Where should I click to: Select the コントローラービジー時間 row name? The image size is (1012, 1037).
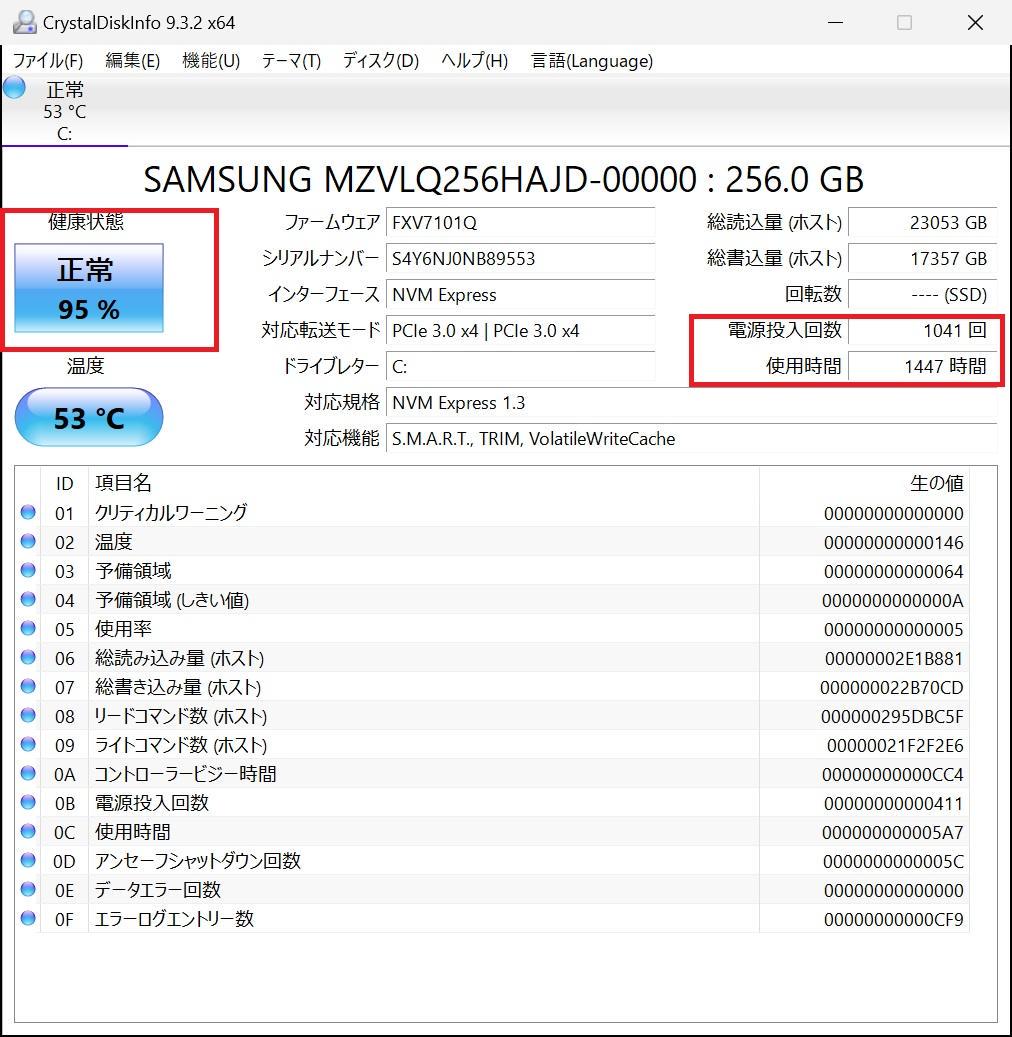point(185,774)
